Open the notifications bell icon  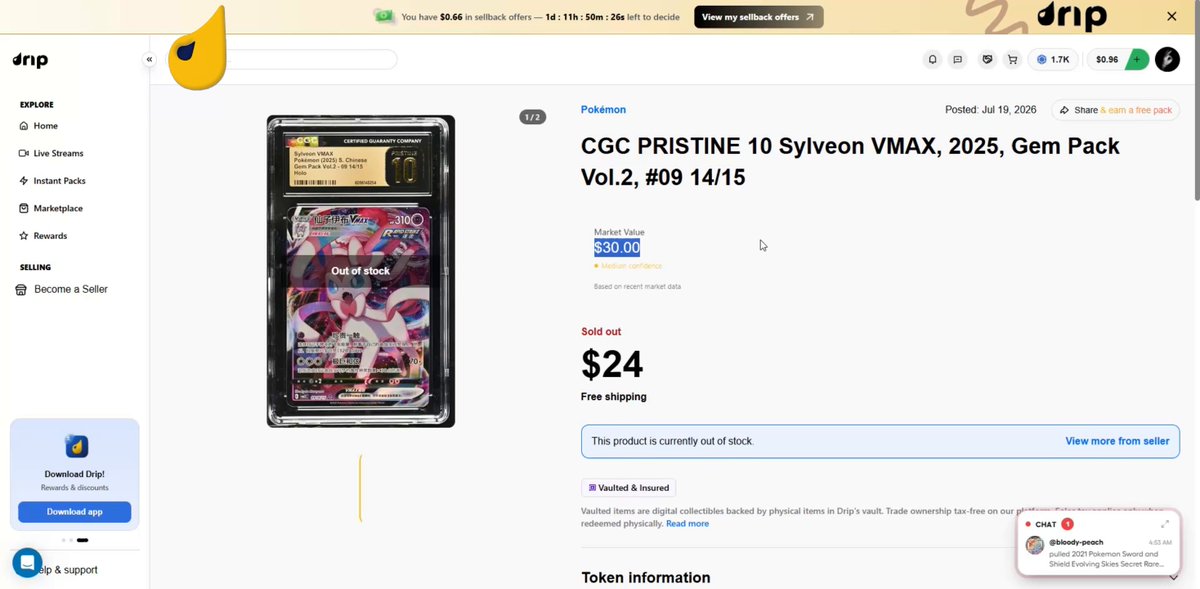pos(933,60)
